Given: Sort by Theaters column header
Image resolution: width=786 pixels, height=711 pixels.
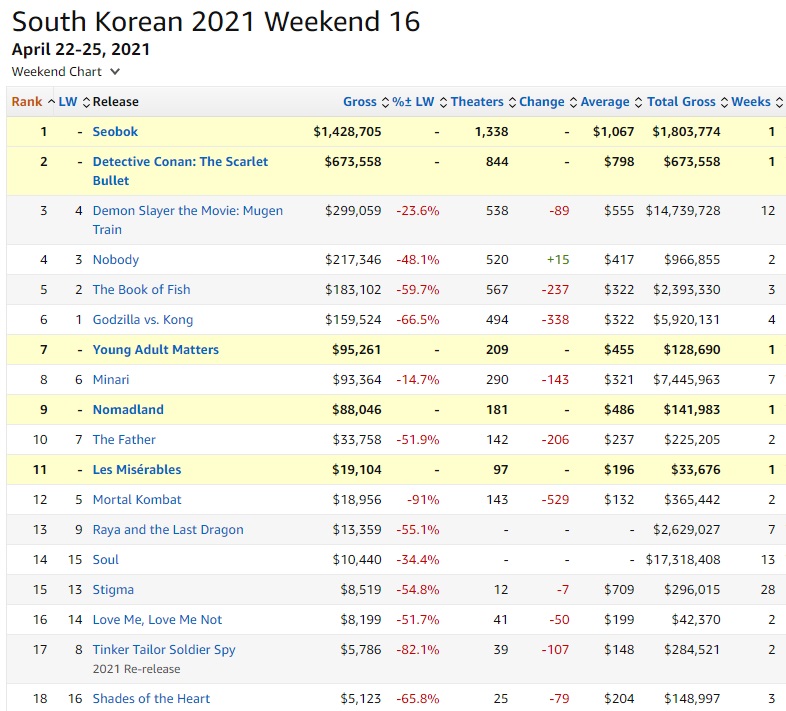Looking at the screenshot, I should click(477, 102).
